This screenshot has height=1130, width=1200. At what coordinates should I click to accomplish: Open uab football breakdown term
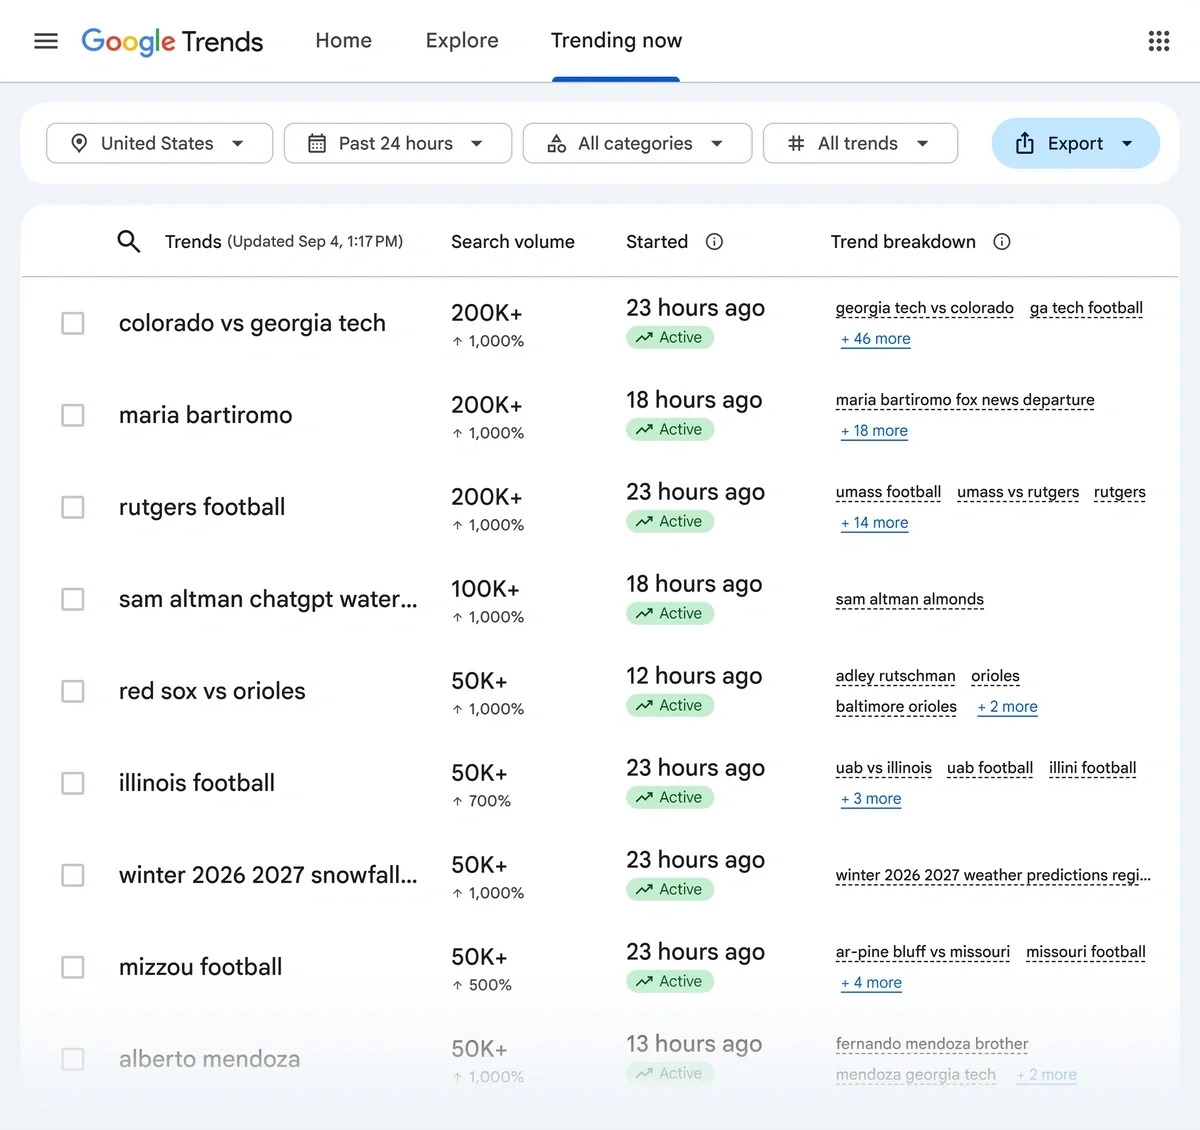990,768
